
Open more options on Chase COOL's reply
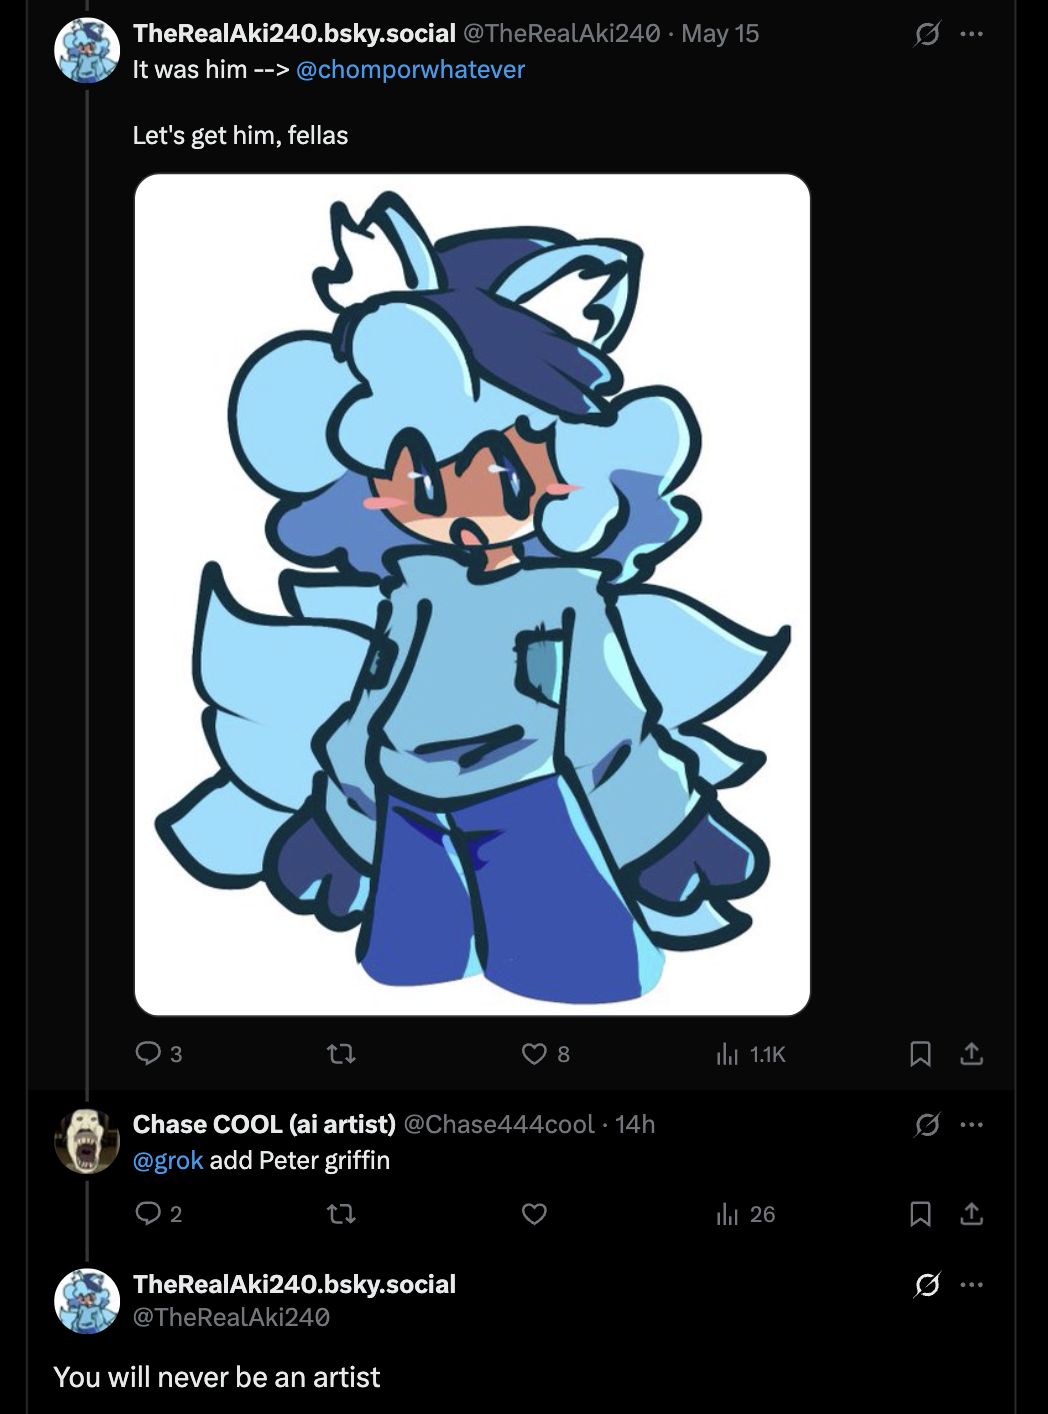click(971, 1125)
